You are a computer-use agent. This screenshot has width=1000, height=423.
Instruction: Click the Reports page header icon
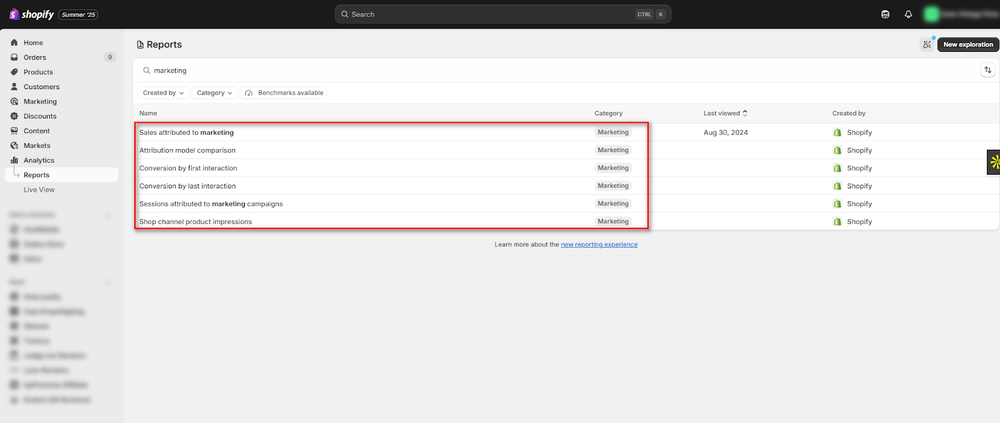coord(140,45)
